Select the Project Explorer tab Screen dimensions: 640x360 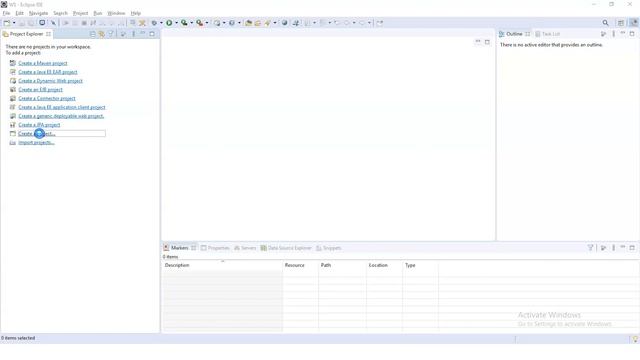27,34
